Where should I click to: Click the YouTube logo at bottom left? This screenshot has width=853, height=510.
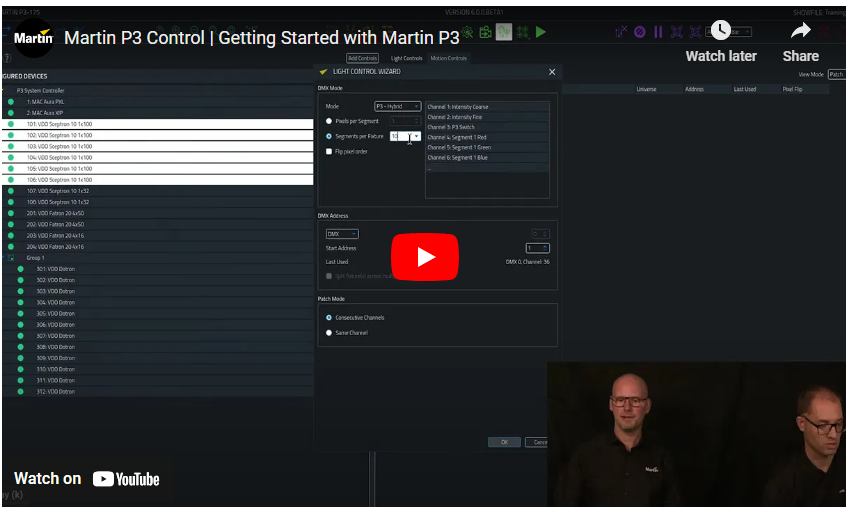[x=126, y=479]
